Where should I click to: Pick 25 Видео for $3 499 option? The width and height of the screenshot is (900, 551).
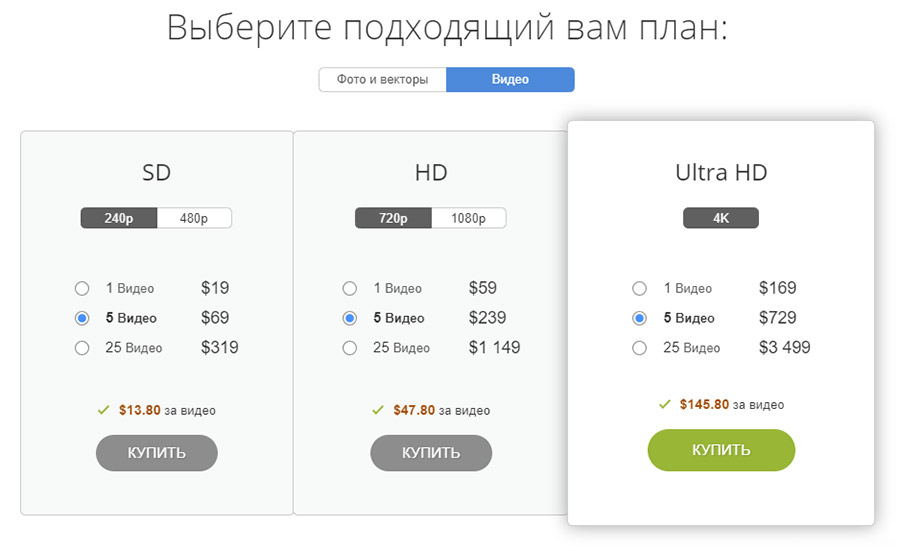point(640,349)
